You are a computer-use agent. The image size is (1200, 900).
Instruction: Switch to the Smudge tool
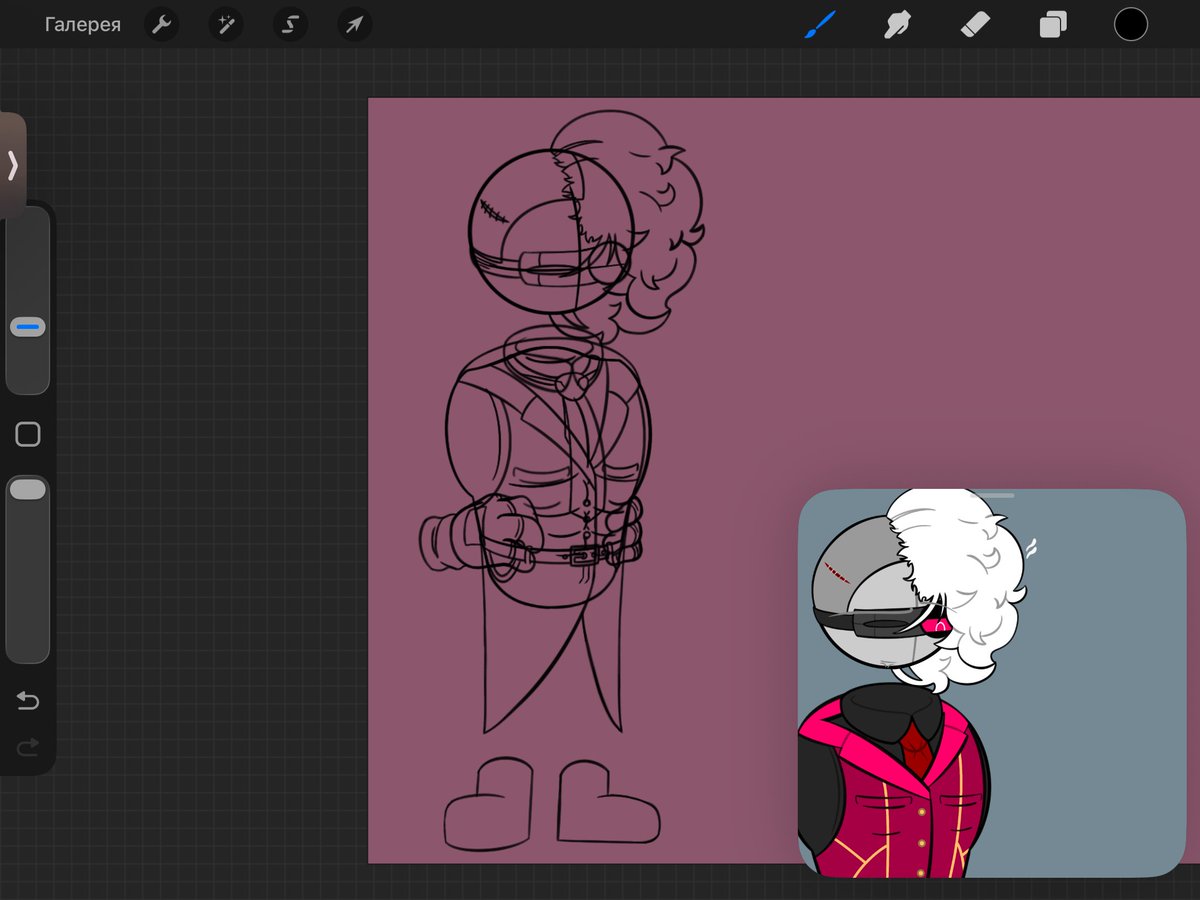[x=897, y=24]
